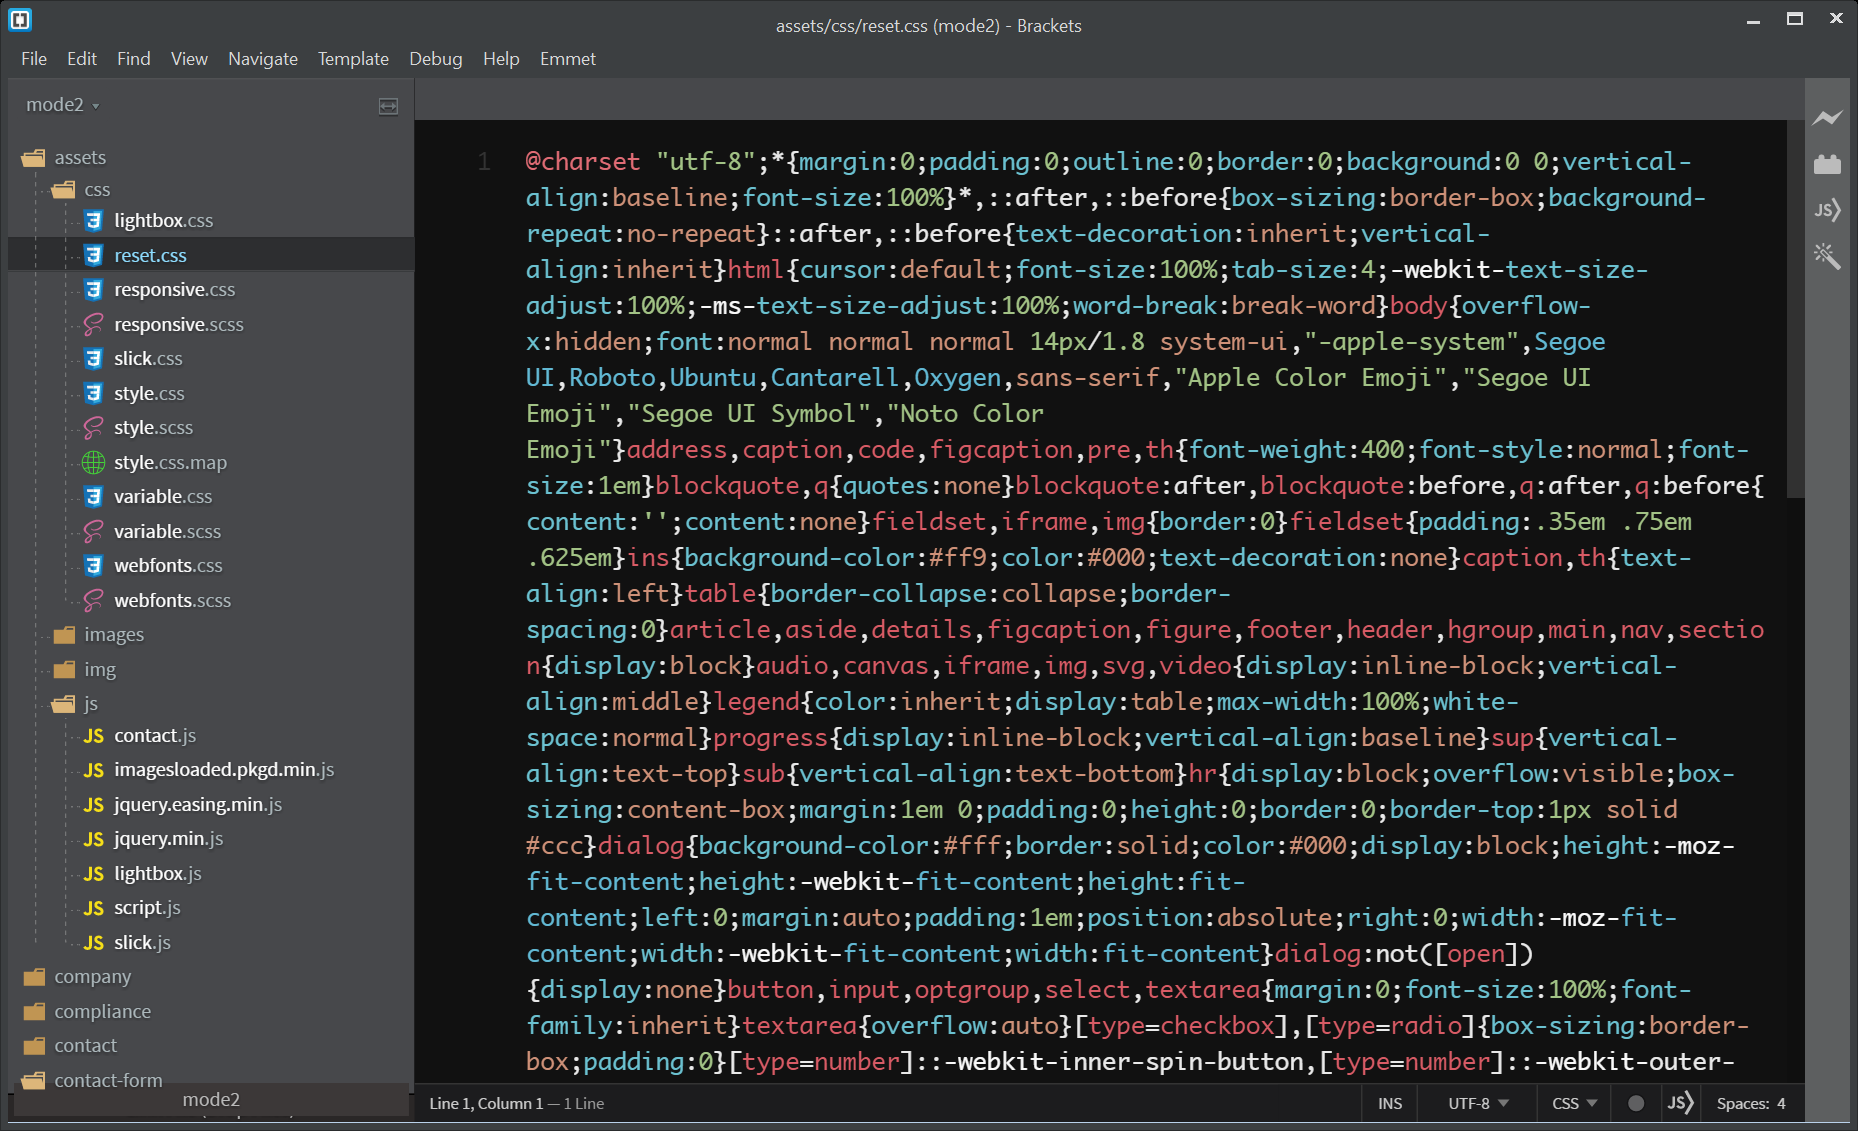This screenshot has height=1131, width=1858.
Task: Open the Extension Manager brick icon
Action: pyautogui.click(x=1827, y=164)
